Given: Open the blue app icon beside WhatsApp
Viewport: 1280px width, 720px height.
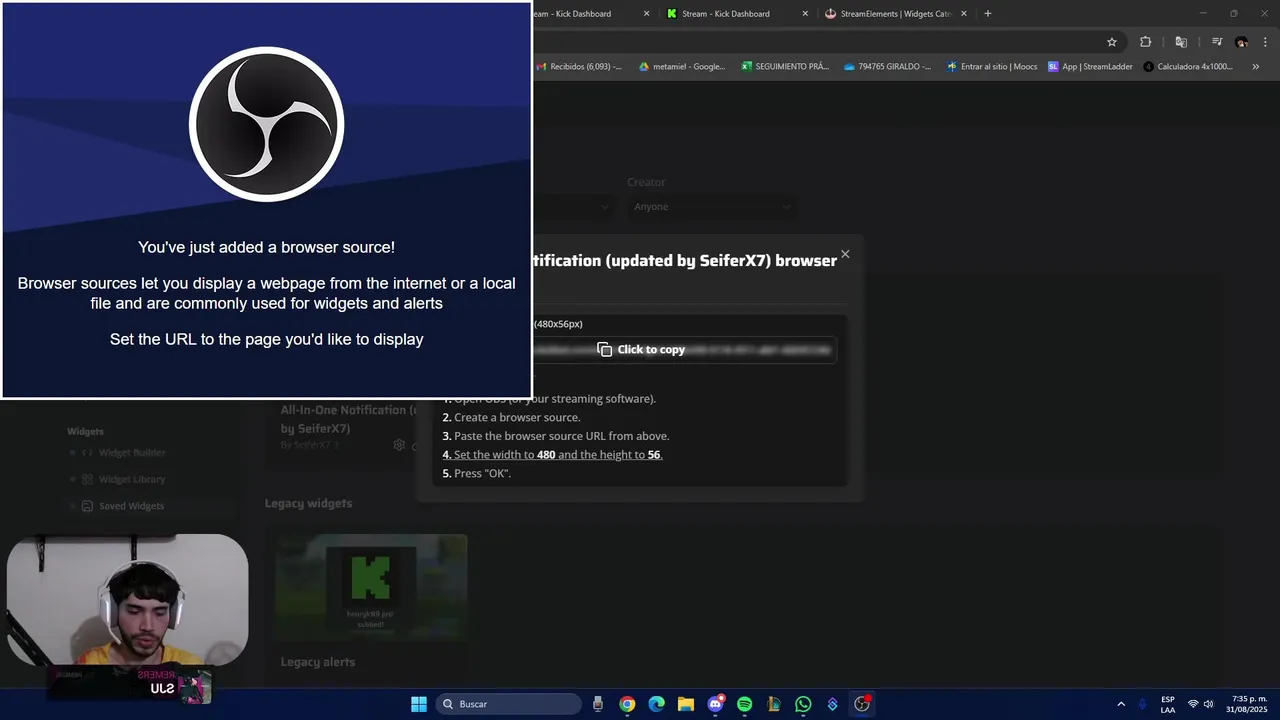Looking at the screenshot, I should (832, 704).
